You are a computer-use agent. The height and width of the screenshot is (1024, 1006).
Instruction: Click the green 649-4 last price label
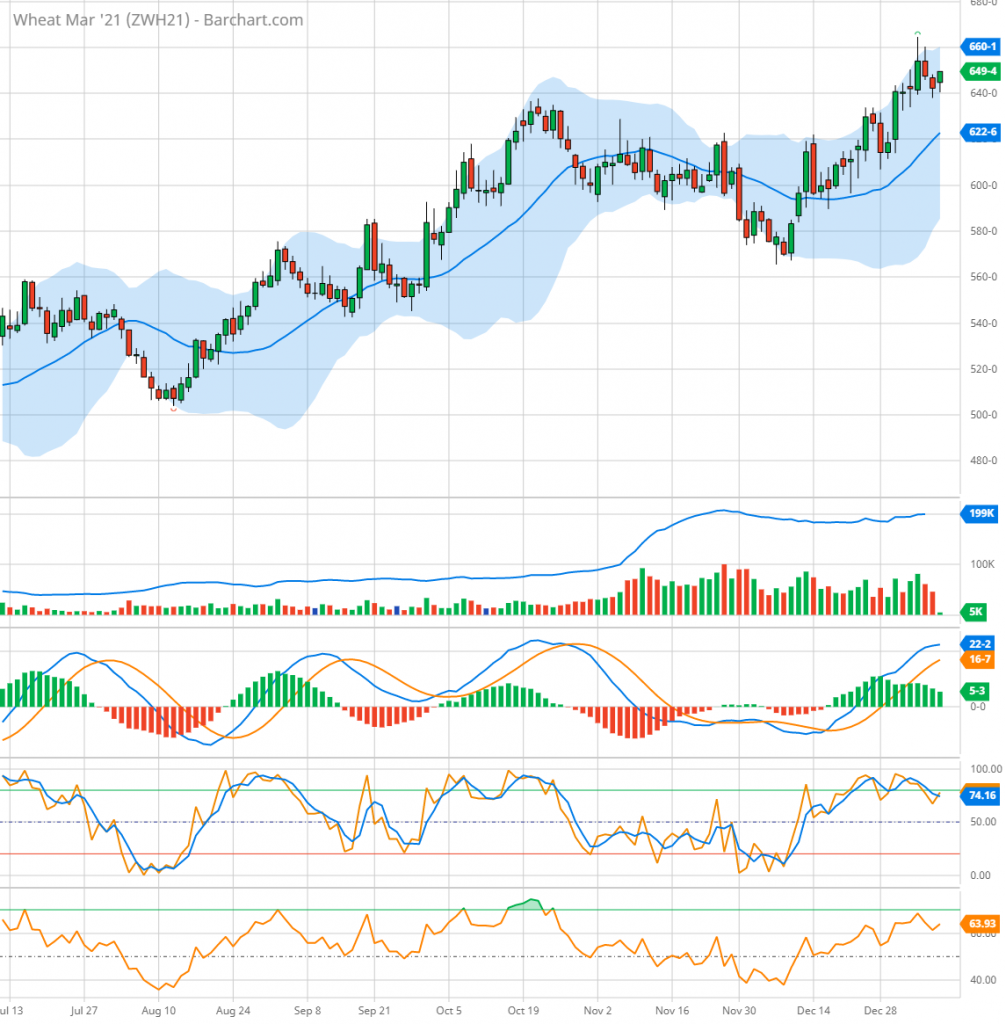click(x=981, y=71)
